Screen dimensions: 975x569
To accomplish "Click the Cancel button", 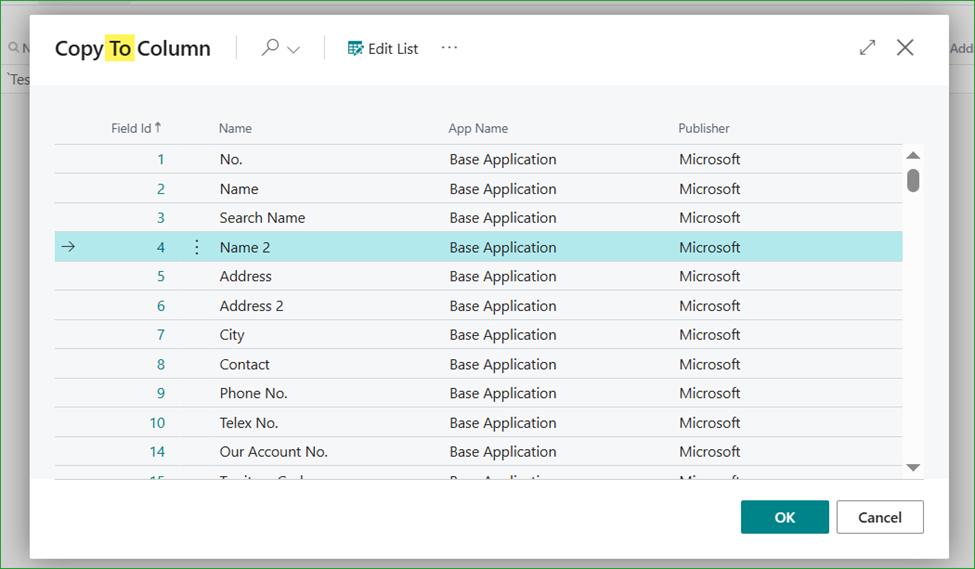I will [880, 517].
